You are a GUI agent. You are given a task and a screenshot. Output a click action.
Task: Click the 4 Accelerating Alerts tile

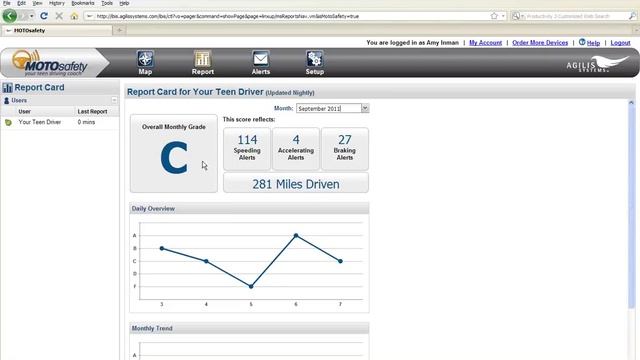pos(296,149)
